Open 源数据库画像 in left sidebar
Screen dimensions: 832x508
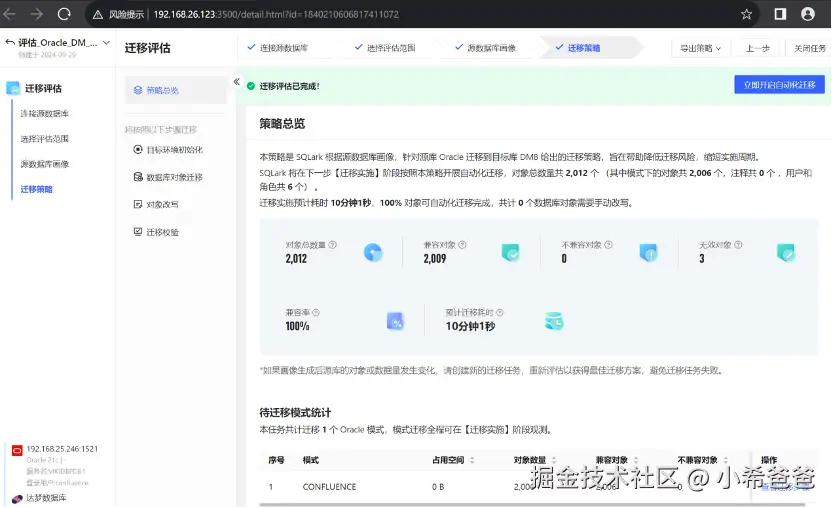pos(45,164)
